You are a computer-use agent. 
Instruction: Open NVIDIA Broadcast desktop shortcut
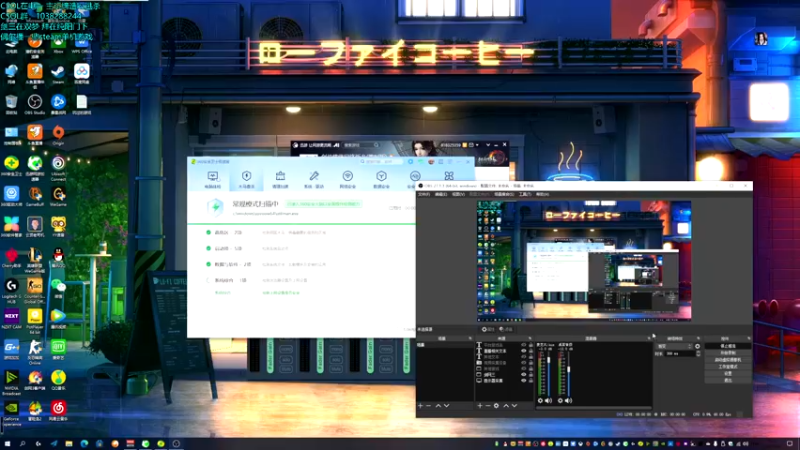click(x=11, y=383)
